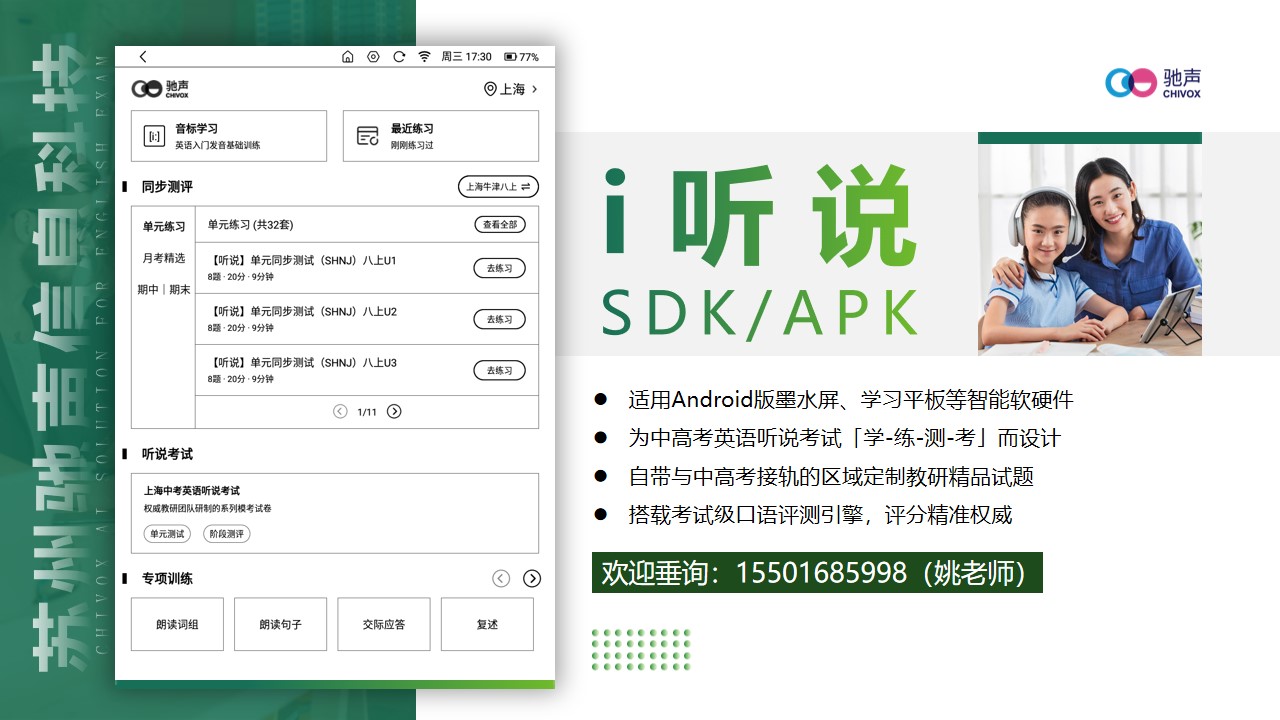The height and width of the screenshot is (720, 1280).
Task: Click the Chivox logo in the app header
Action: [160, 89]
